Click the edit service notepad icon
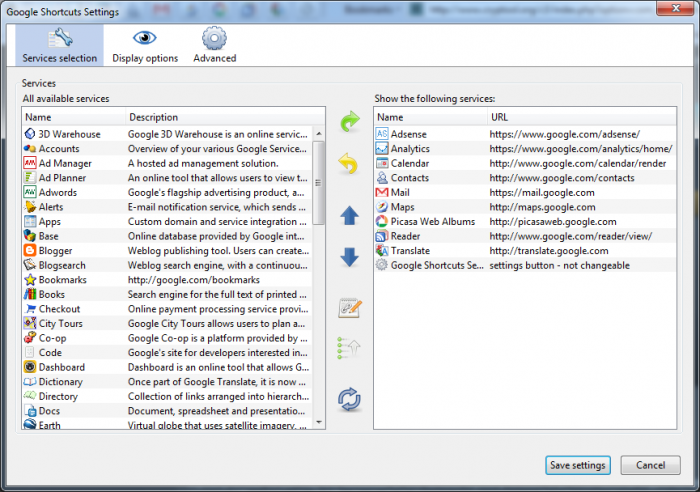 350,308
